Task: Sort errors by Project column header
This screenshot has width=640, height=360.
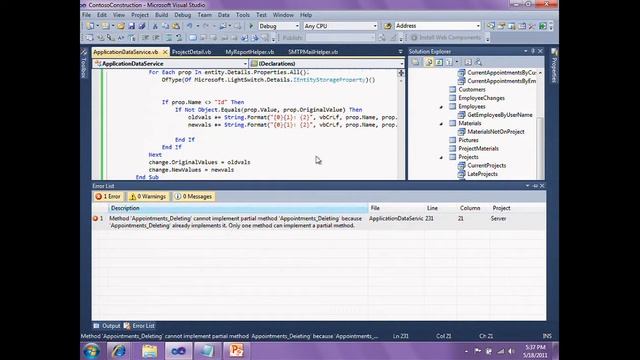Action: pyautogui.click(x=518, y=208)
